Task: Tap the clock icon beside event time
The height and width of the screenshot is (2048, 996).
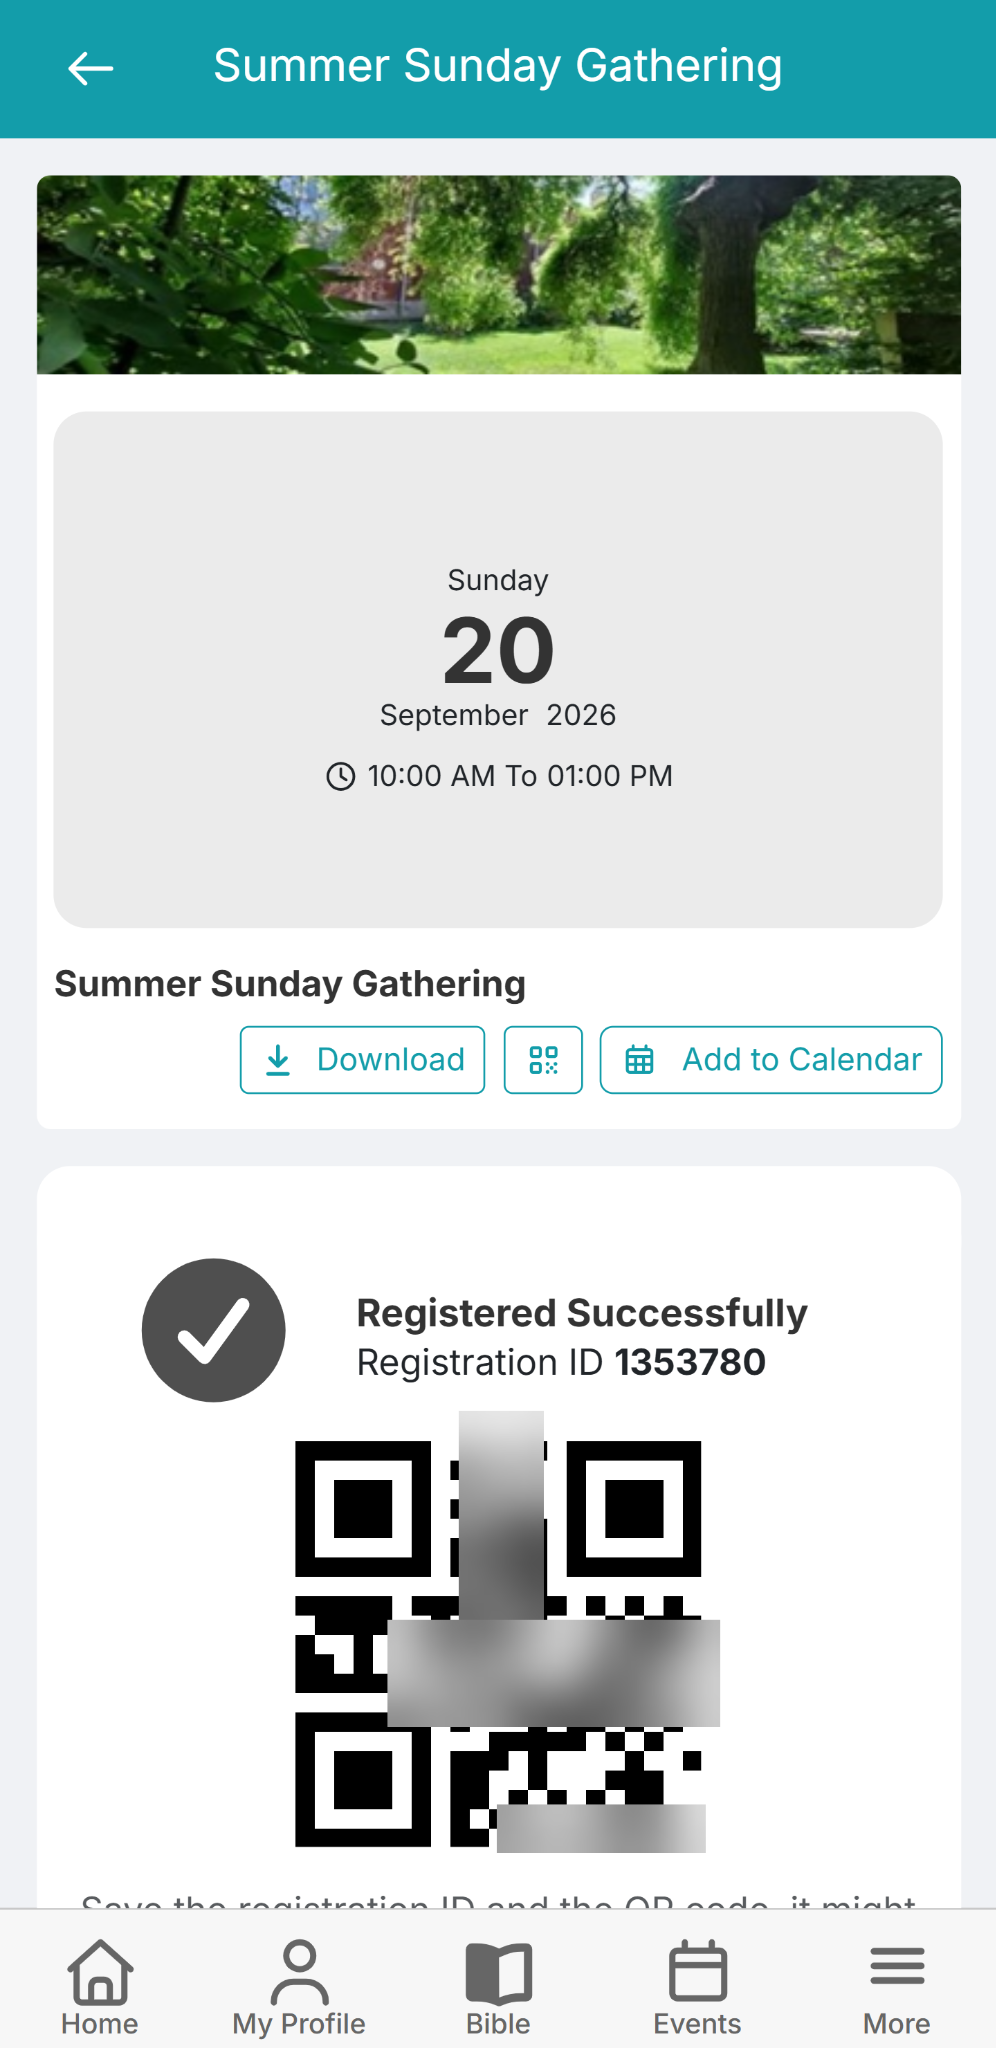Action: click(x=341, y=776)
